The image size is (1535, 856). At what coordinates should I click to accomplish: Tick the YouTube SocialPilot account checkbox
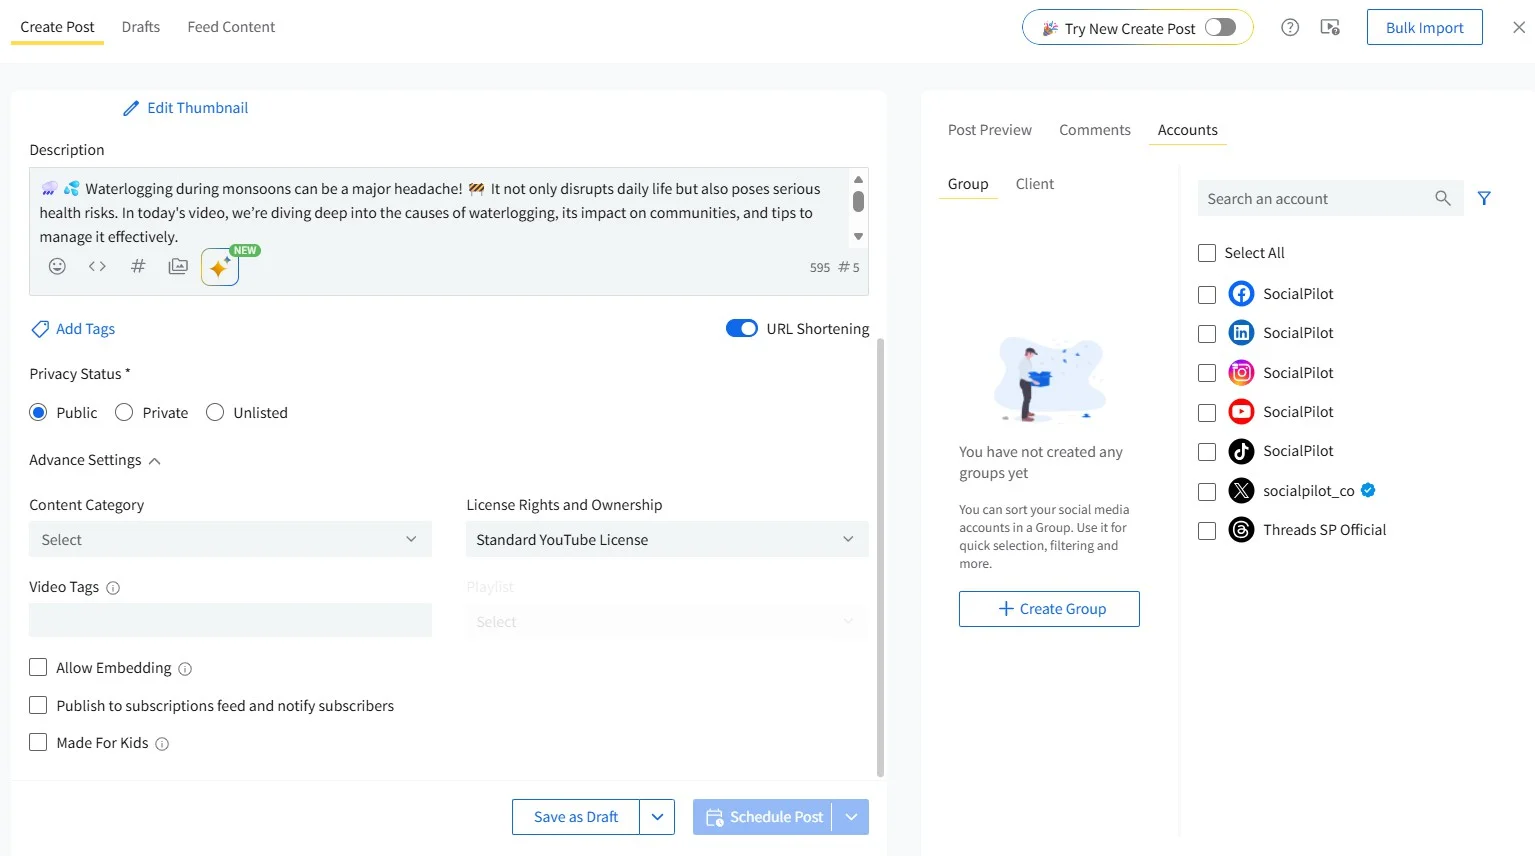1207,412
